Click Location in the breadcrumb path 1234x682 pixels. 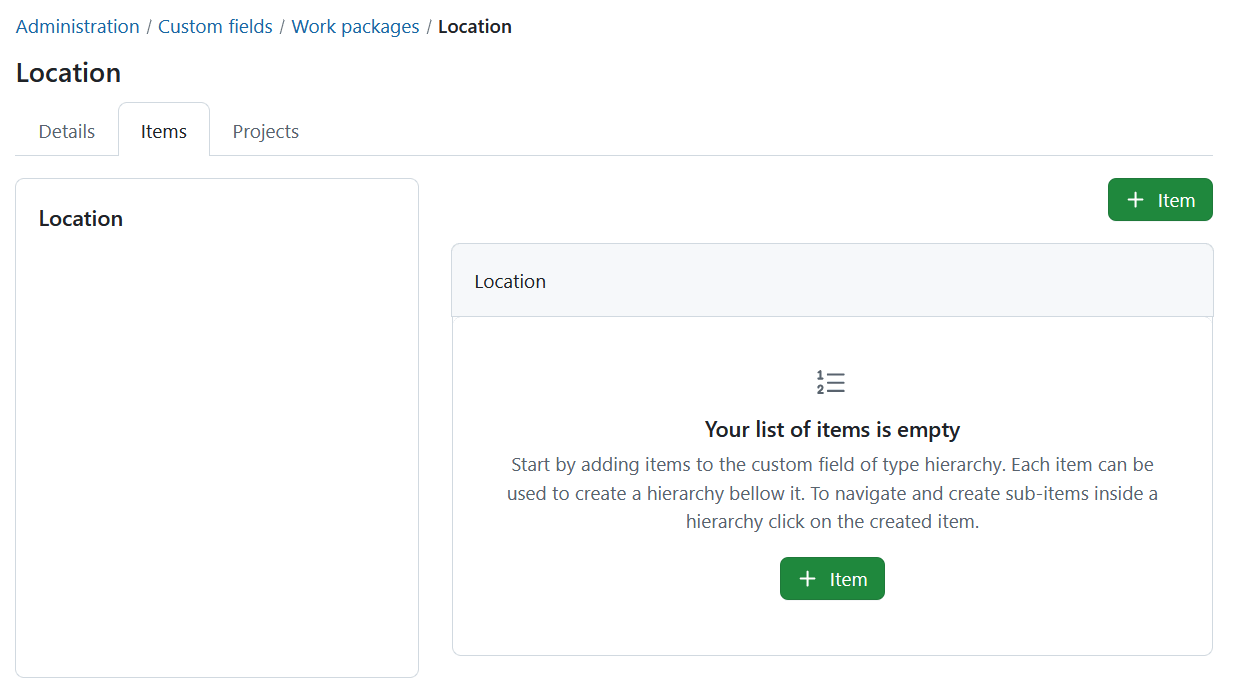click(475, 26)
